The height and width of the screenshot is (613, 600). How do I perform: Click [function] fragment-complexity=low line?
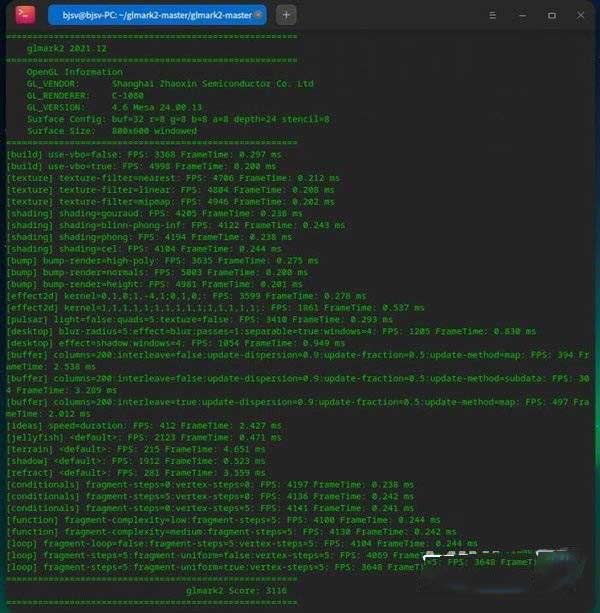224,520
